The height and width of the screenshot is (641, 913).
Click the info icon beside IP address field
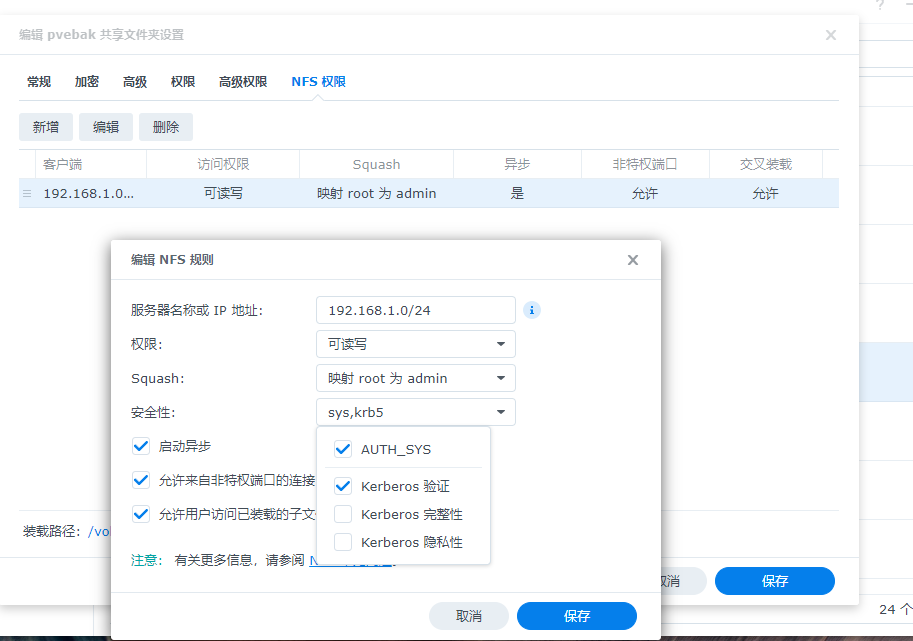532,310
